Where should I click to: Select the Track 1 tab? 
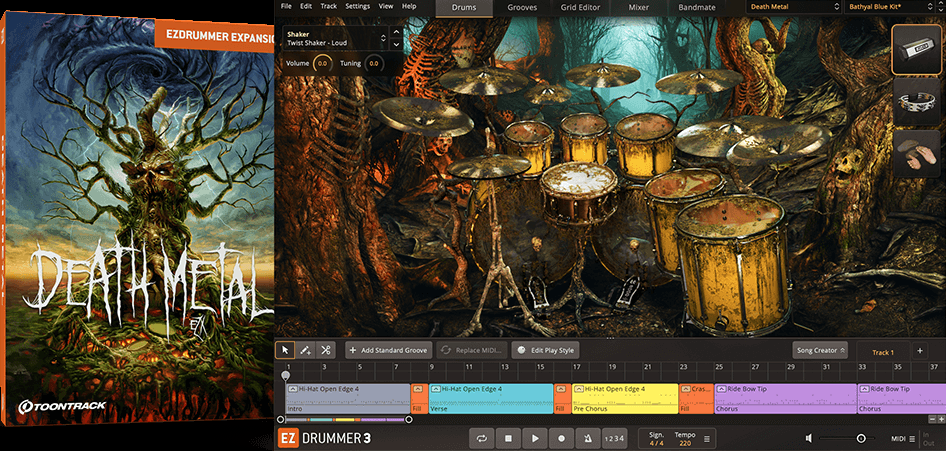point(883,352)
